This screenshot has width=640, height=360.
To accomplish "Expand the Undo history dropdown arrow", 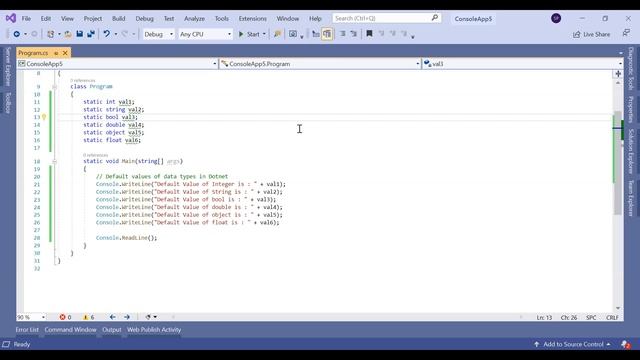I will [x=116, y=34].
